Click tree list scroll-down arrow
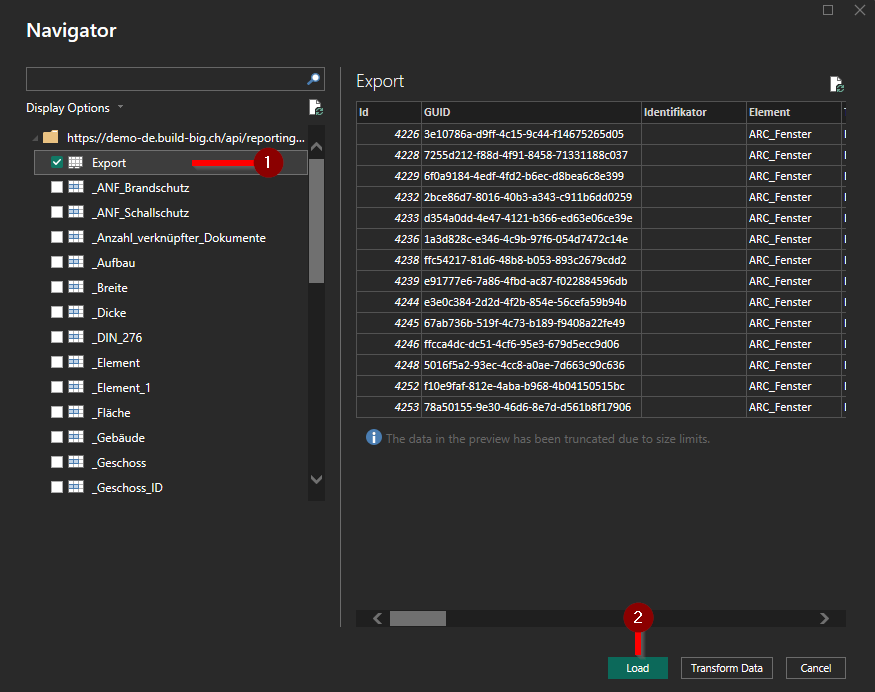 coord(316,479)
